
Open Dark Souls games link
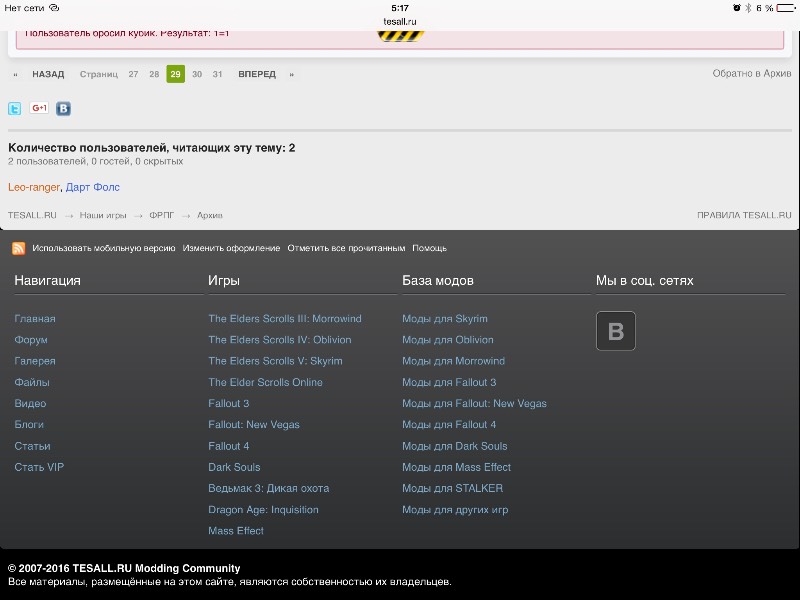[x=234, y=467]
